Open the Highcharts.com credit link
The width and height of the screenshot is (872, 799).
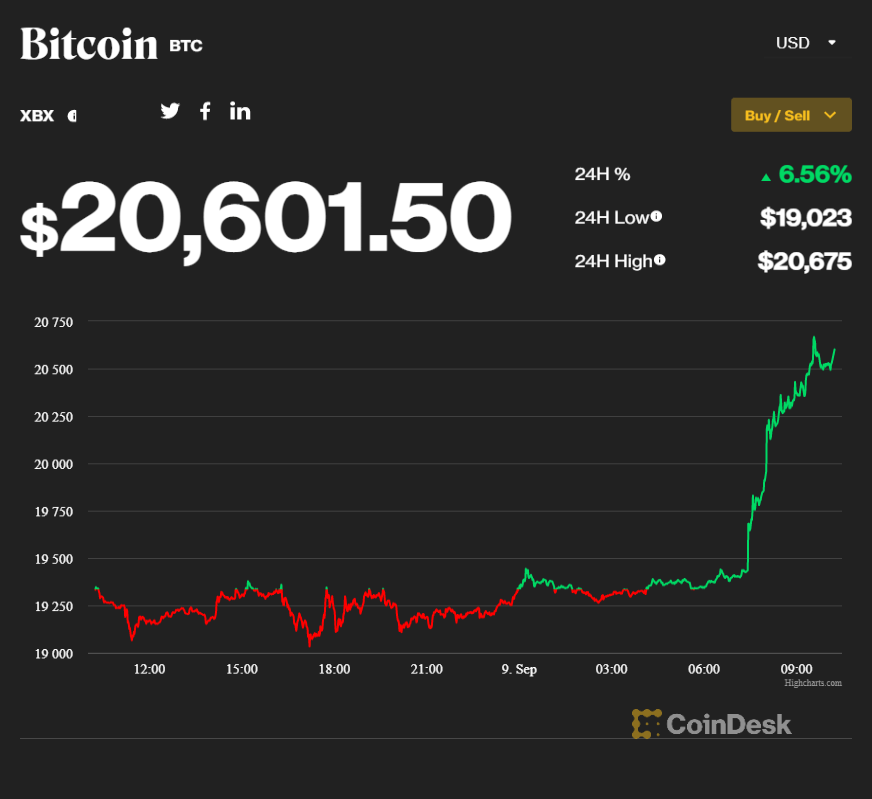point(813,683)
